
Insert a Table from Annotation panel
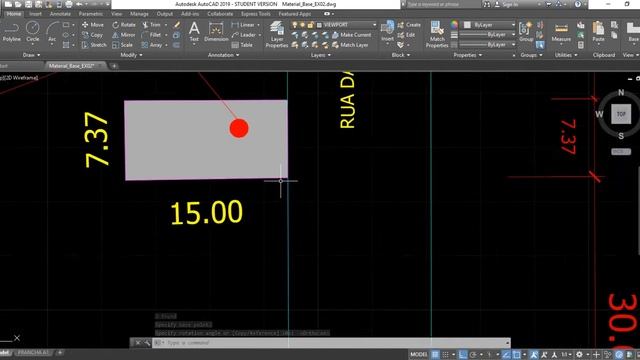(x=242, y=45)
